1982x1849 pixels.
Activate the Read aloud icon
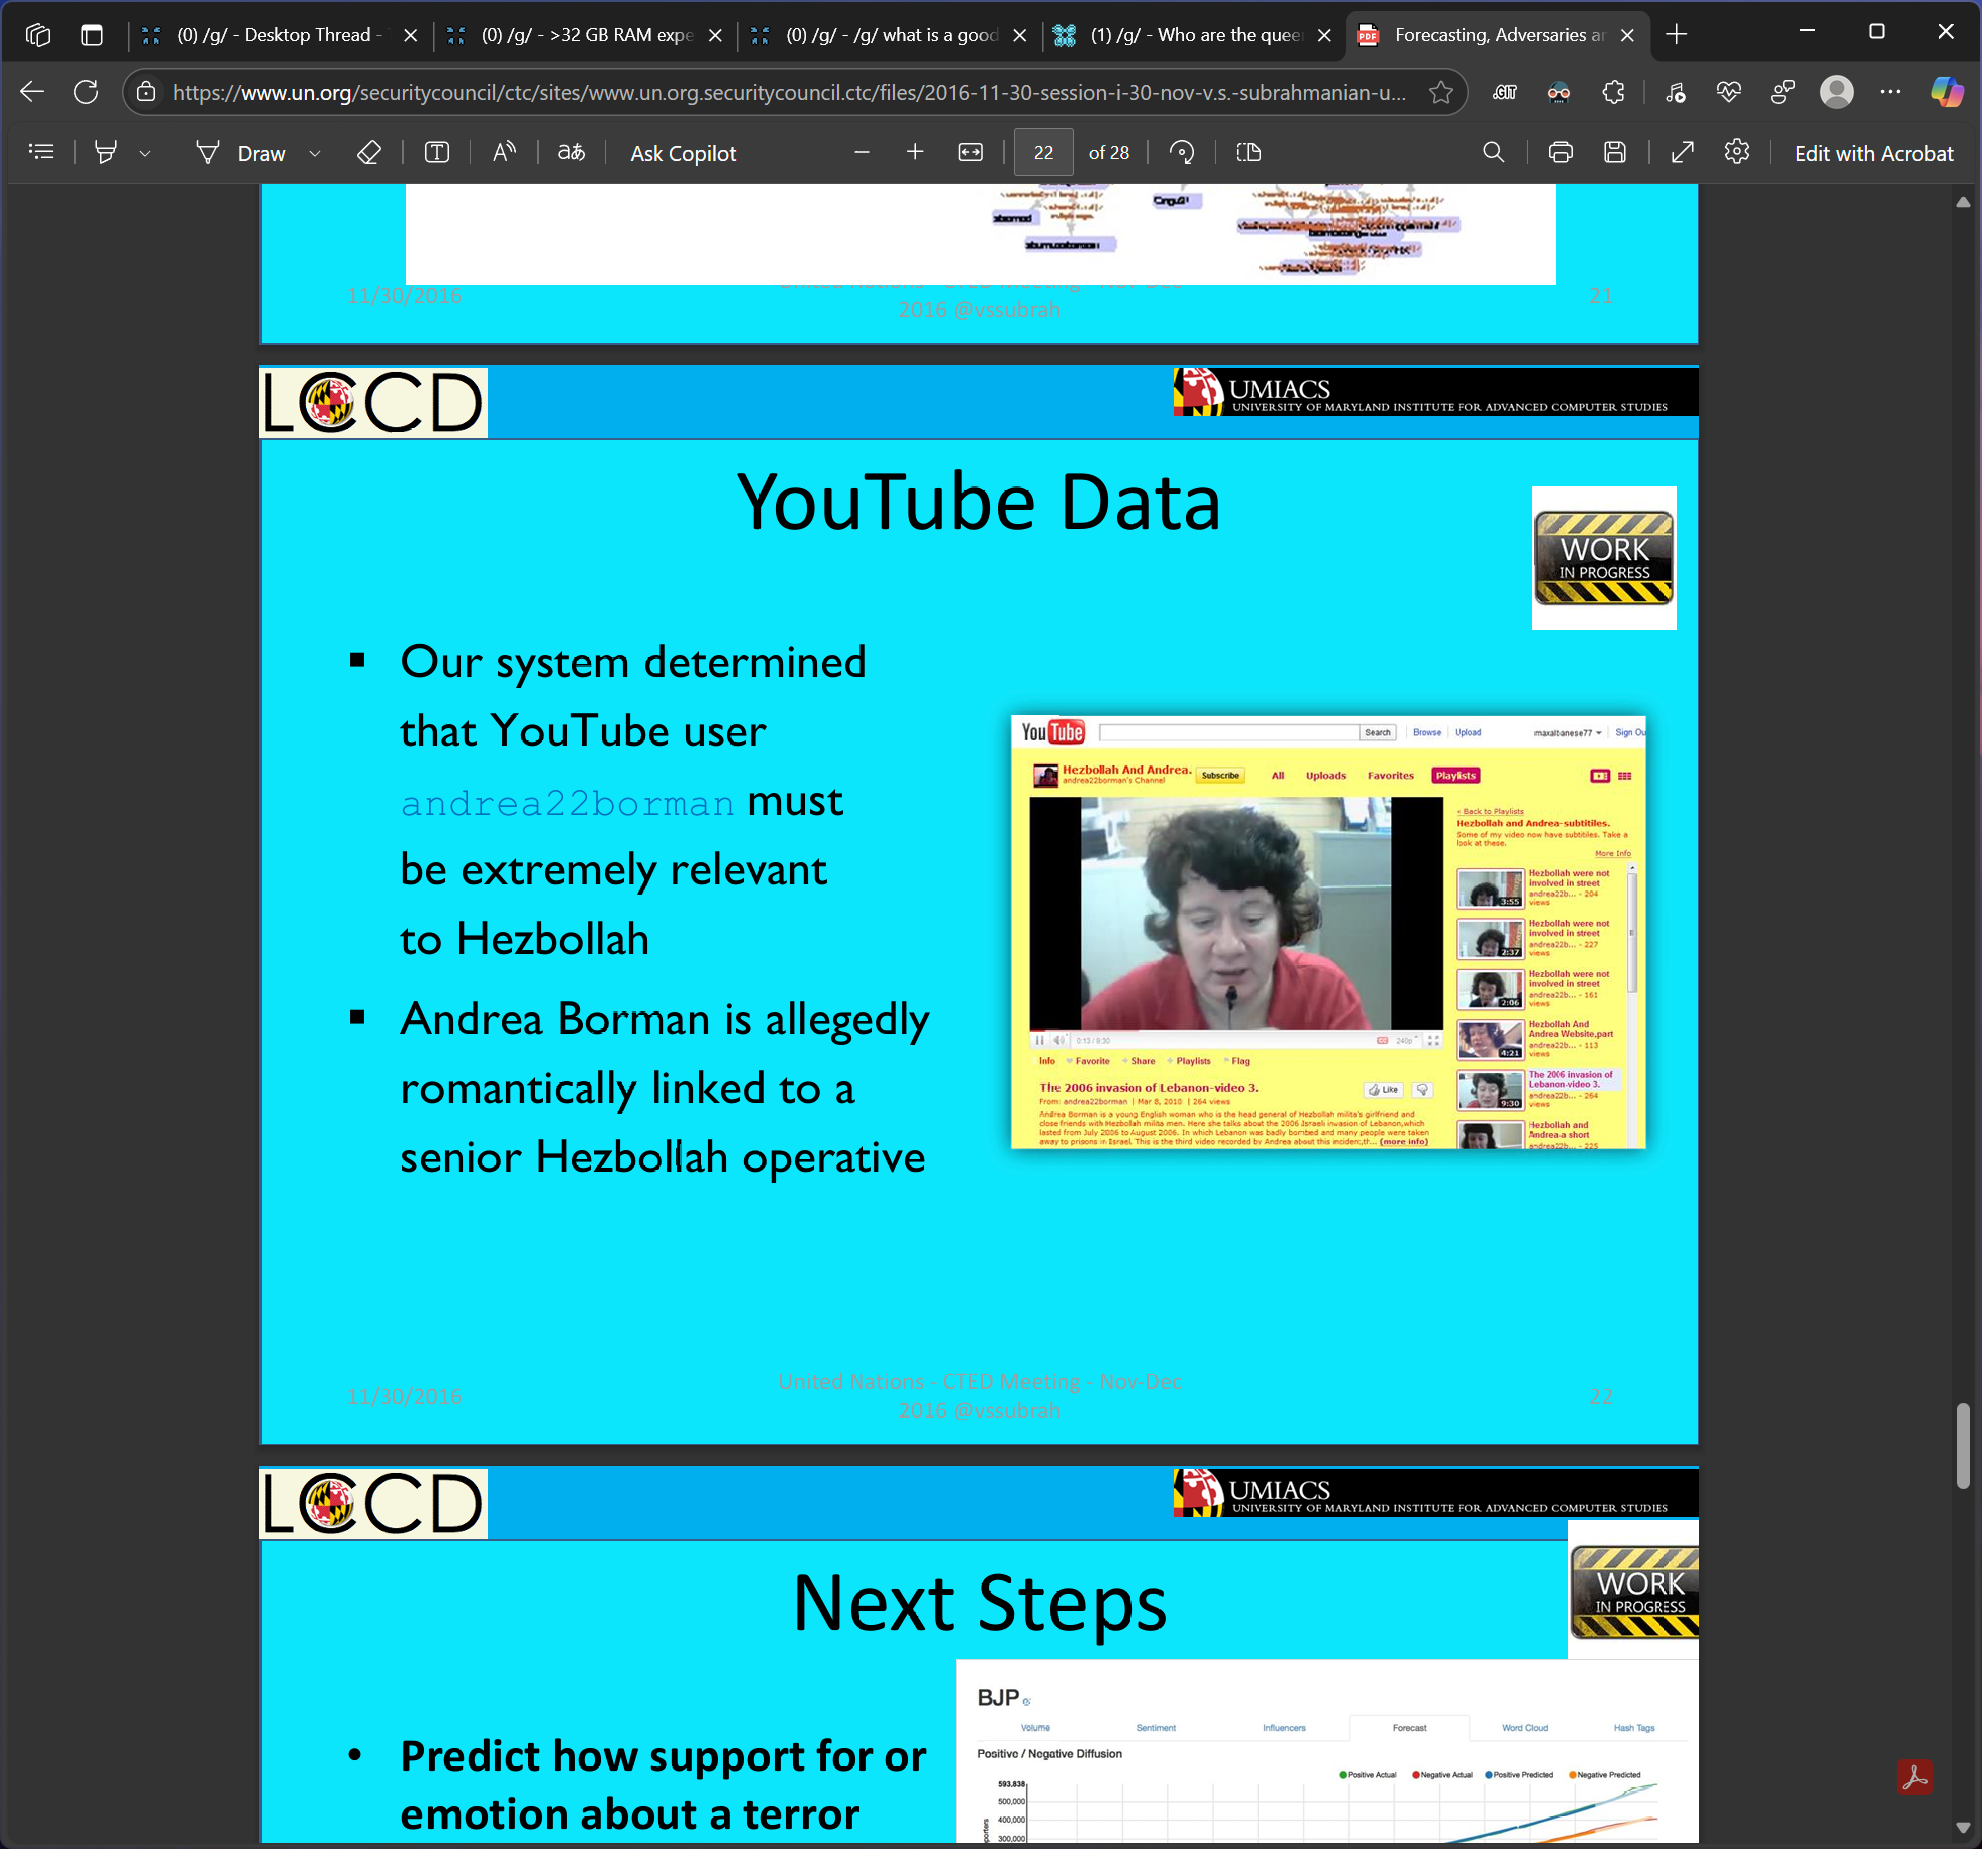[x=505, y=152]
